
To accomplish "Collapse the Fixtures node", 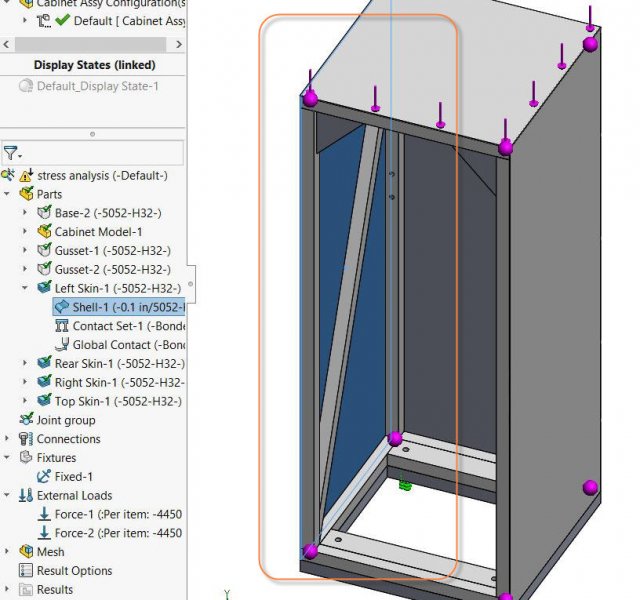I will 7,458.
